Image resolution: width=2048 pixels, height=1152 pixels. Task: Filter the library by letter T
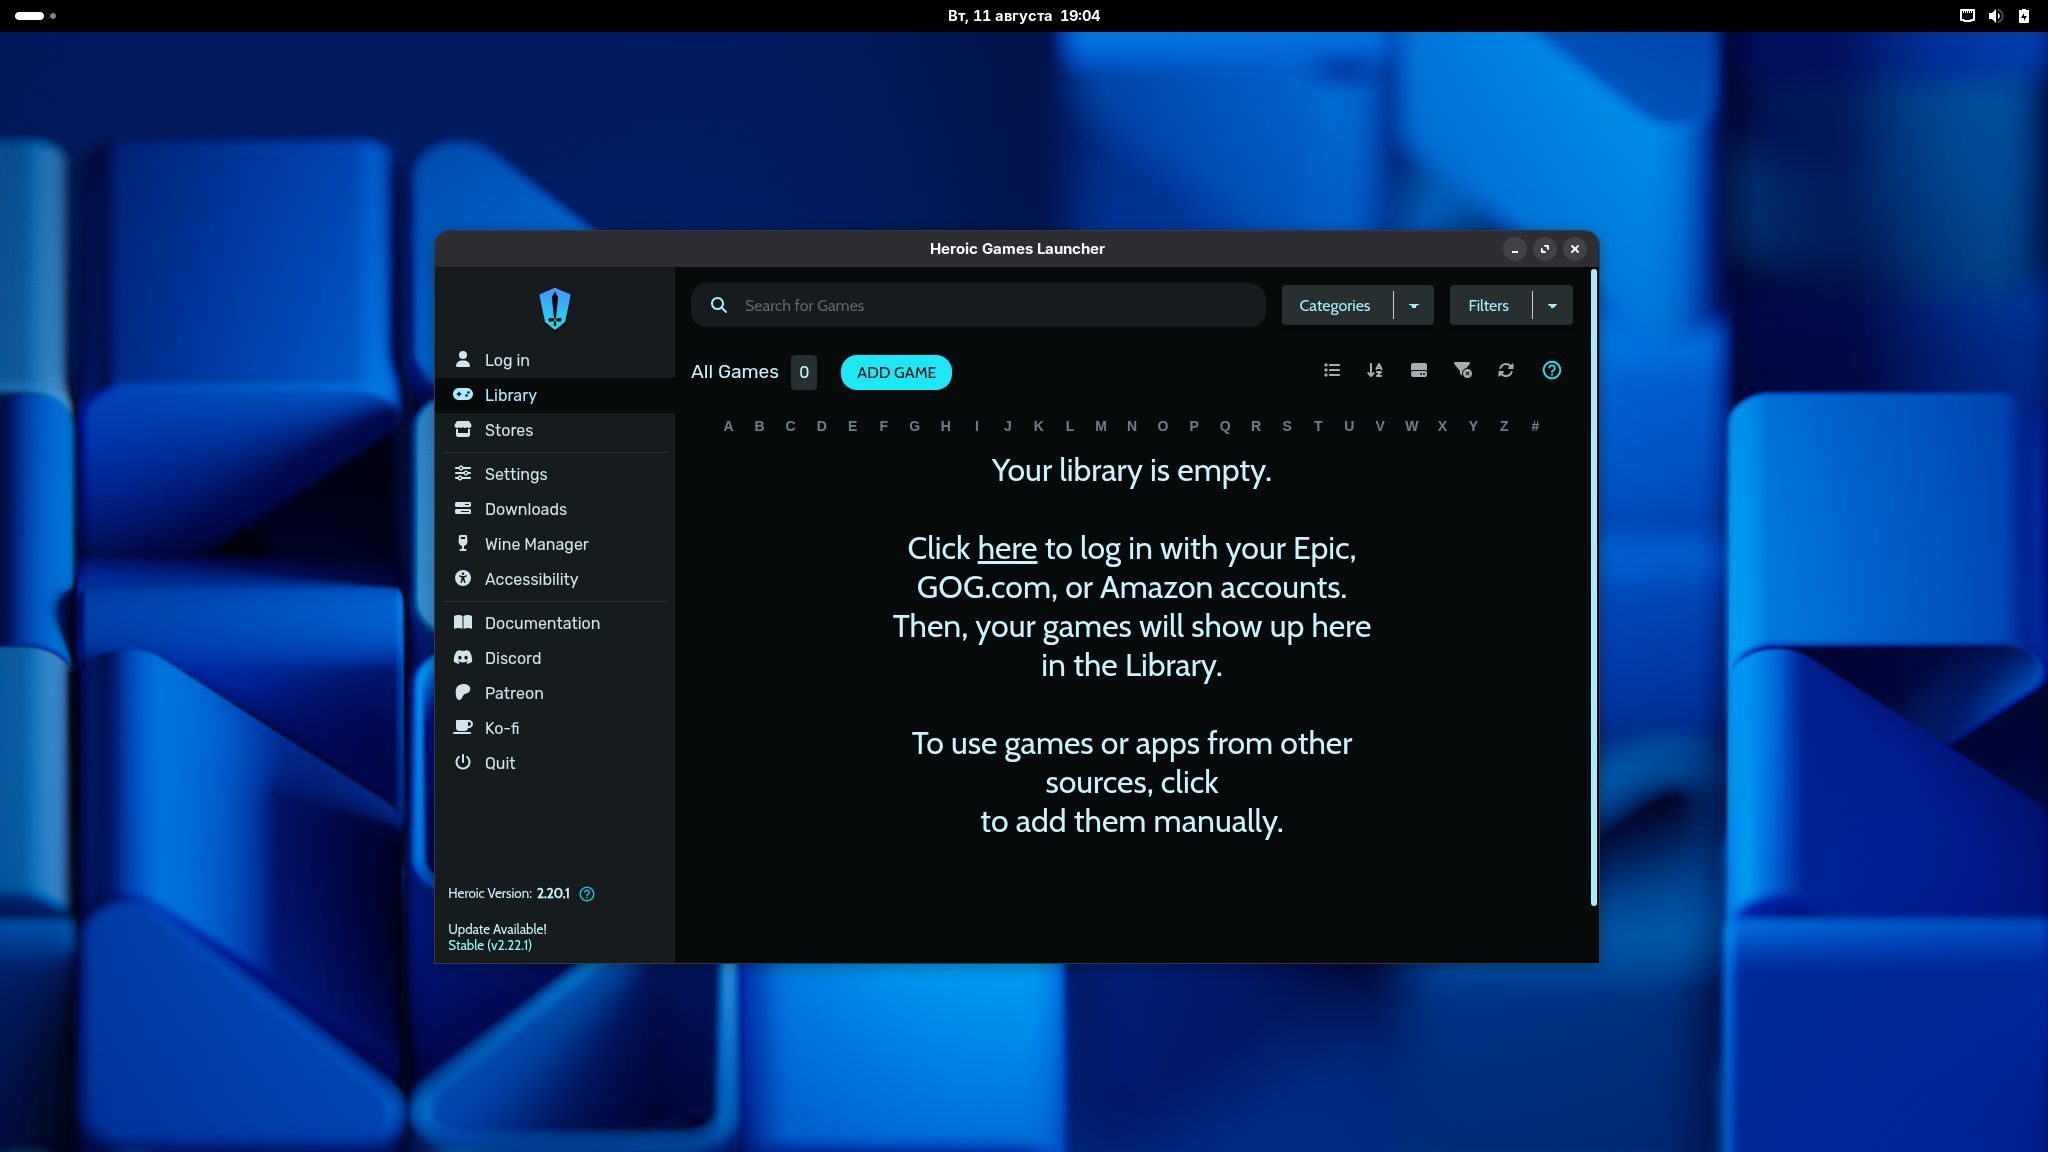point(1317,426)
